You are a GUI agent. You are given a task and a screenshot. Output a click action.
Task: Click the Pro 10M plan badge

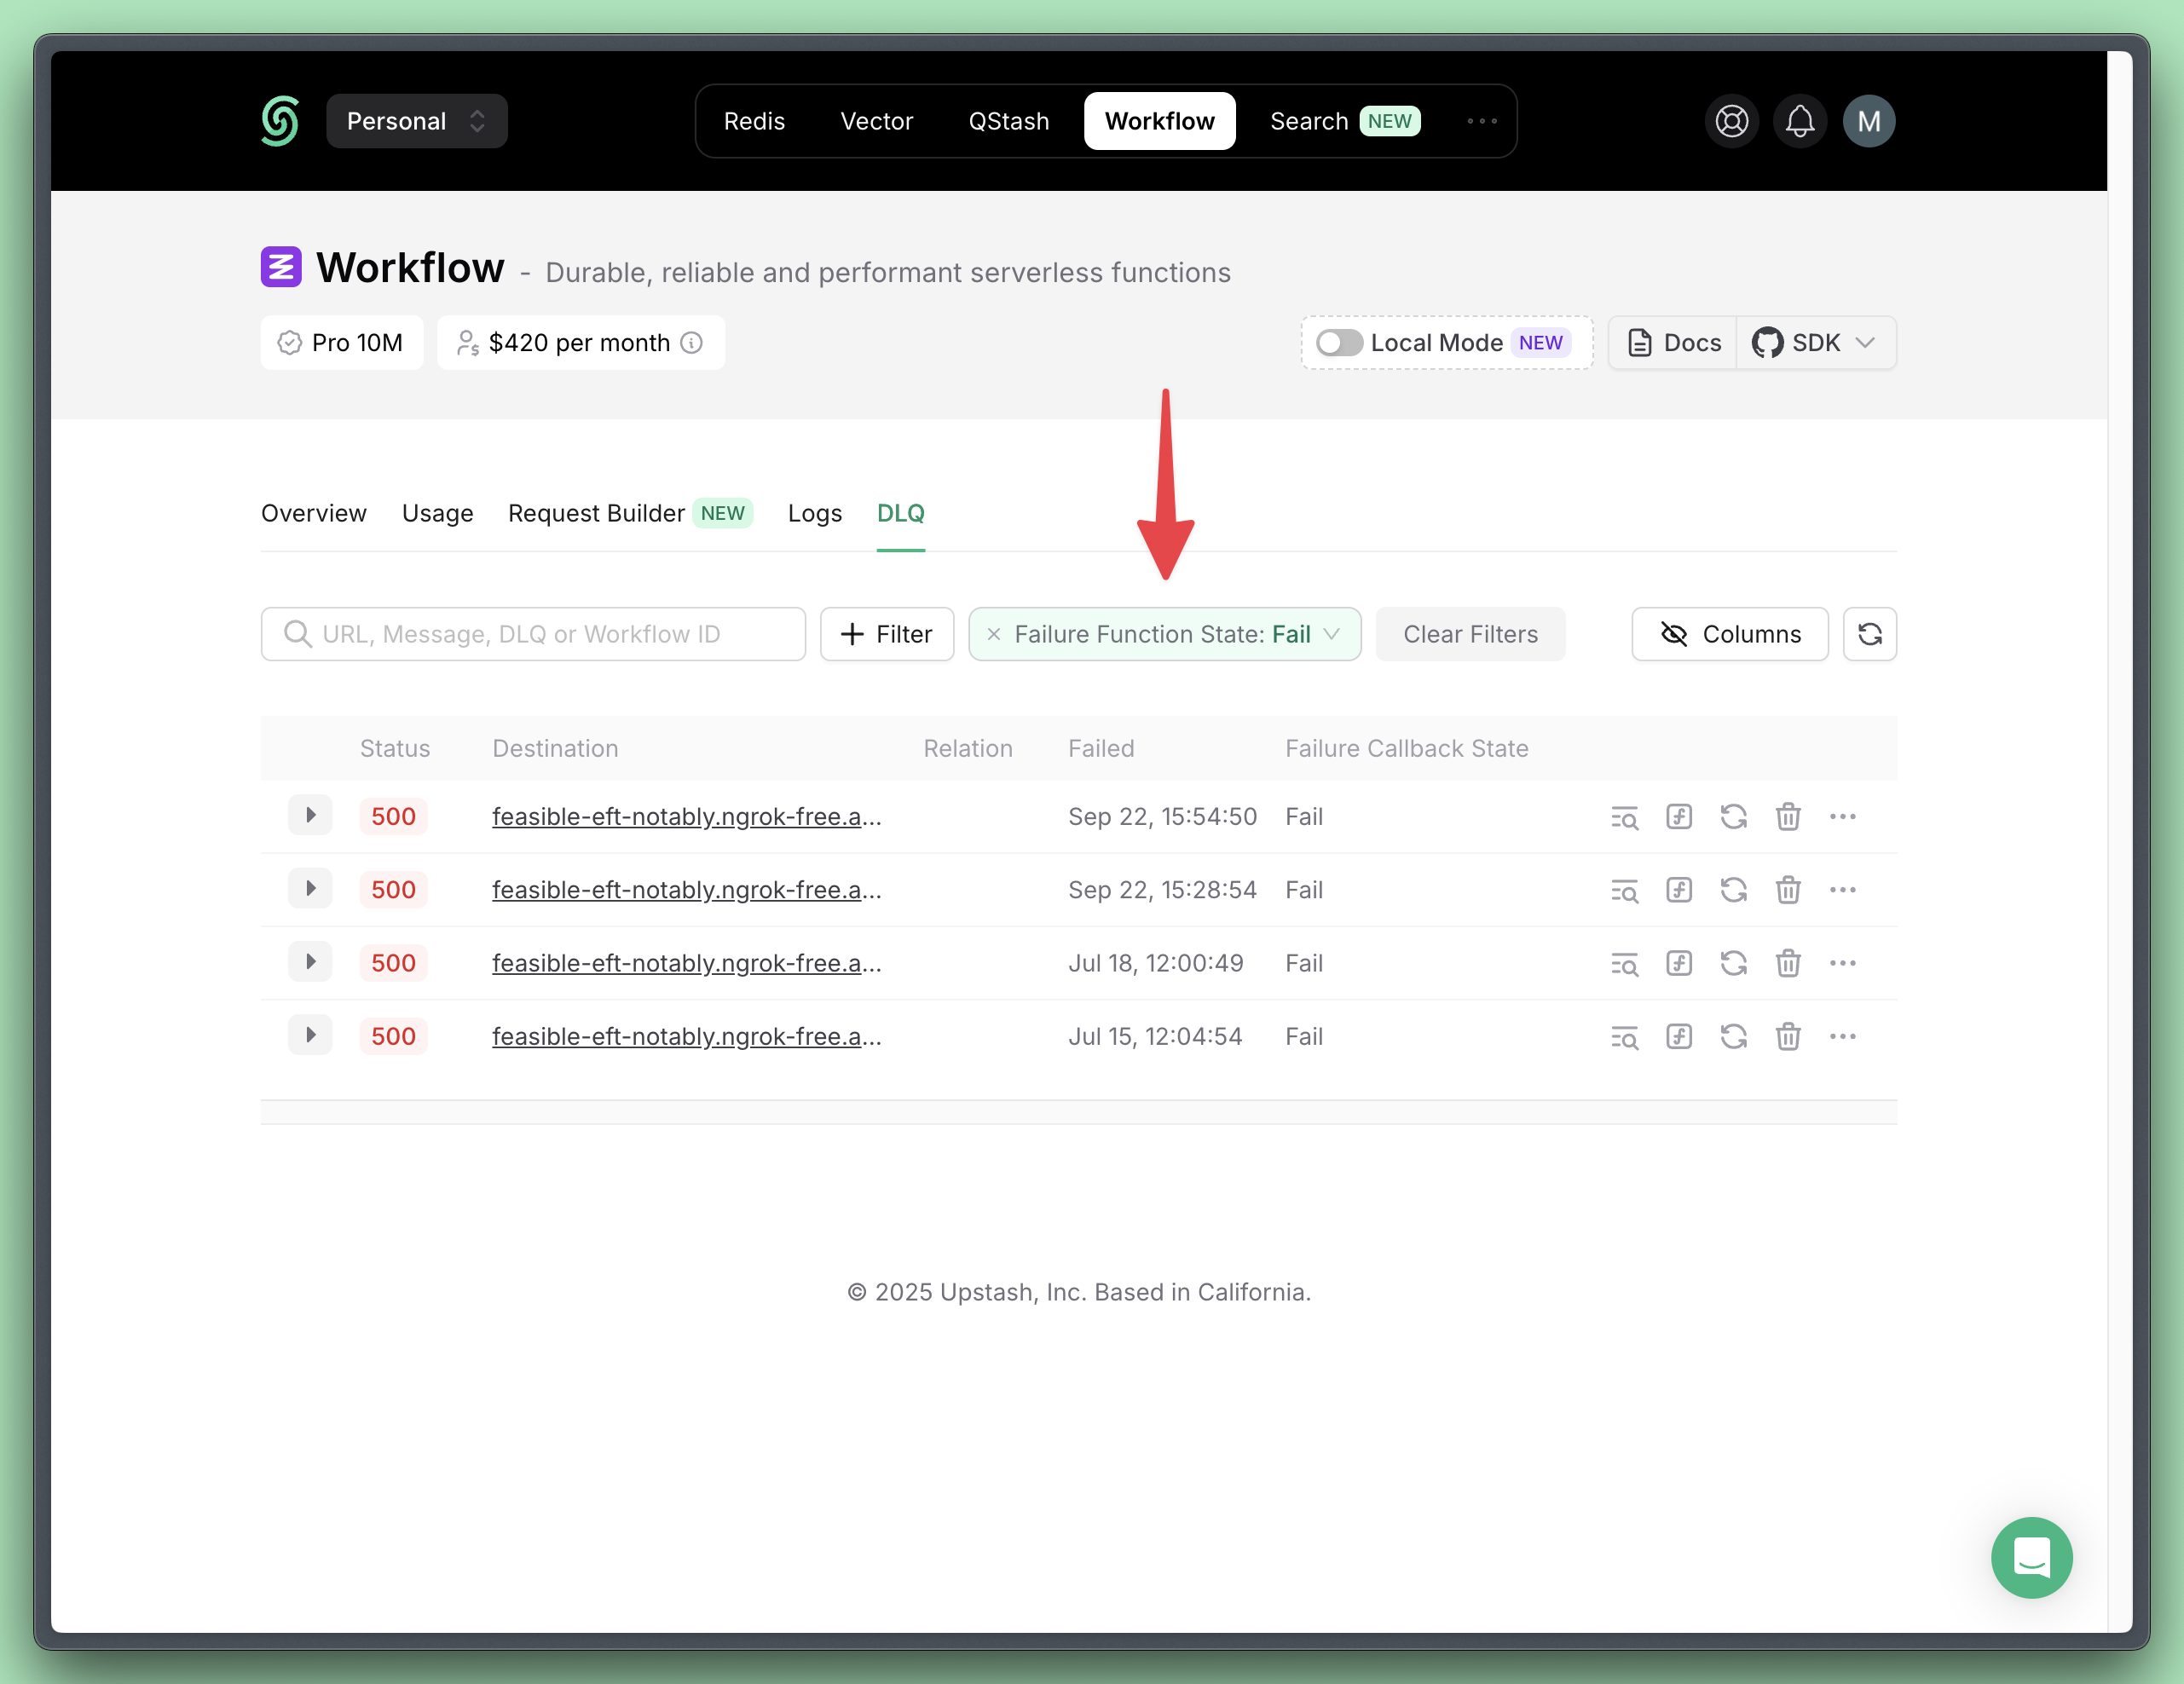[x=341, y=343]
